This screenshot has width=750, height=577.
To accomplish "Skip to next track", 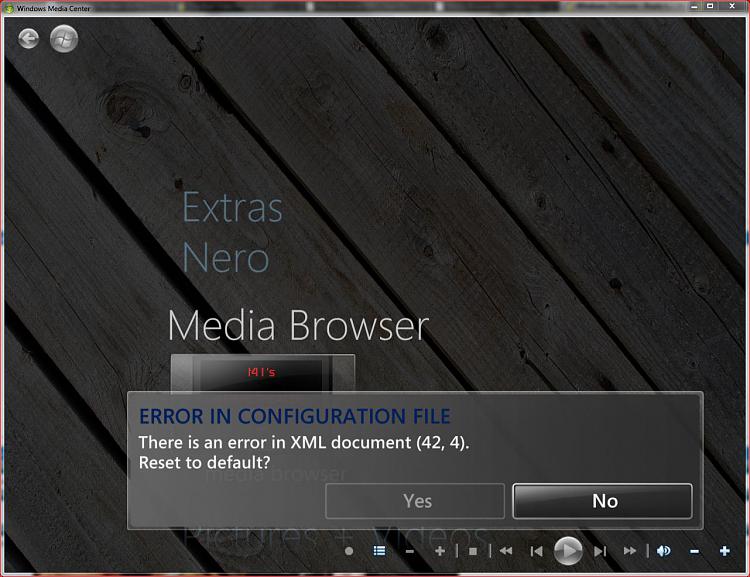I will pos(600,551).
